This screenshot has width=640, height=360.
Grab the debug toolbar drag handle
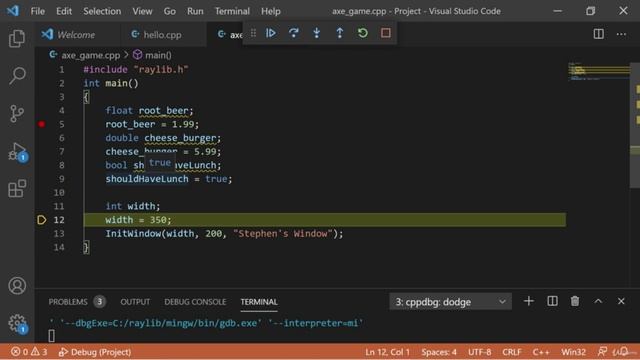coord(253,33)
